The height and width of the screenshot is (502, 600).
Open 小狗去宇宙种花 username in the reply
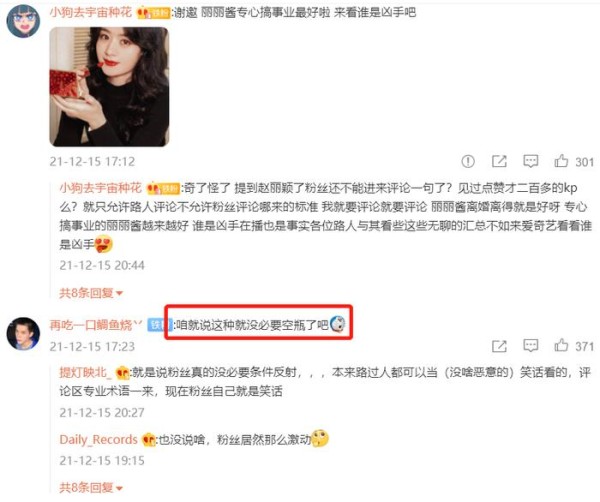point(101,188)
